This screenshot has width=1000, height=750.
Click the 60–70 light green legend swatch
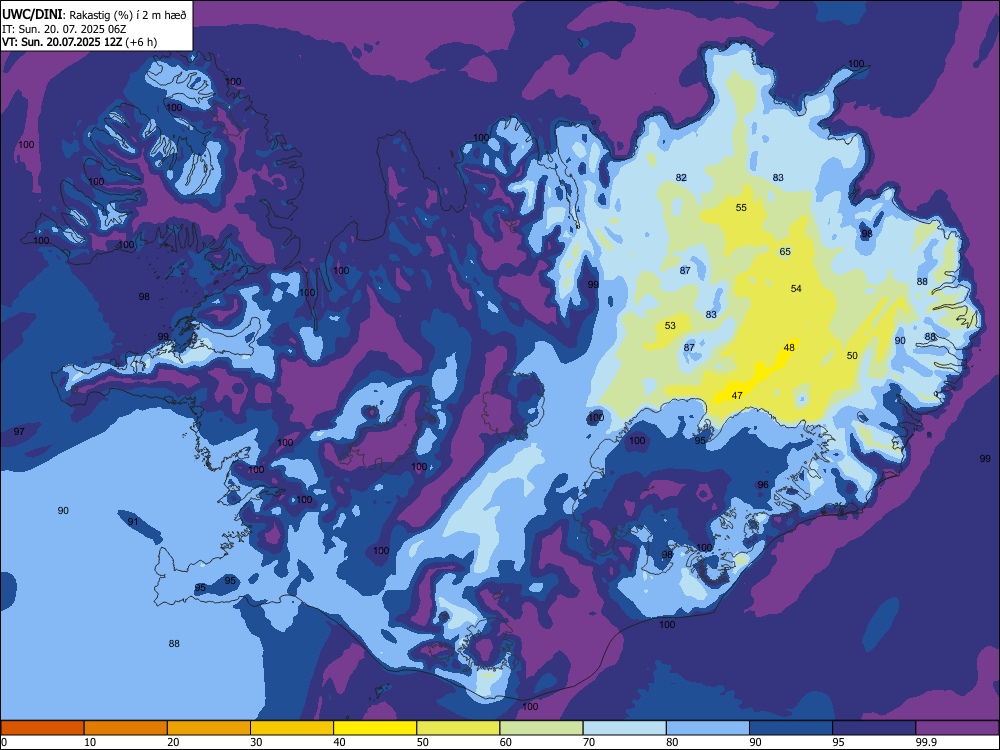[x=541, y=728]
